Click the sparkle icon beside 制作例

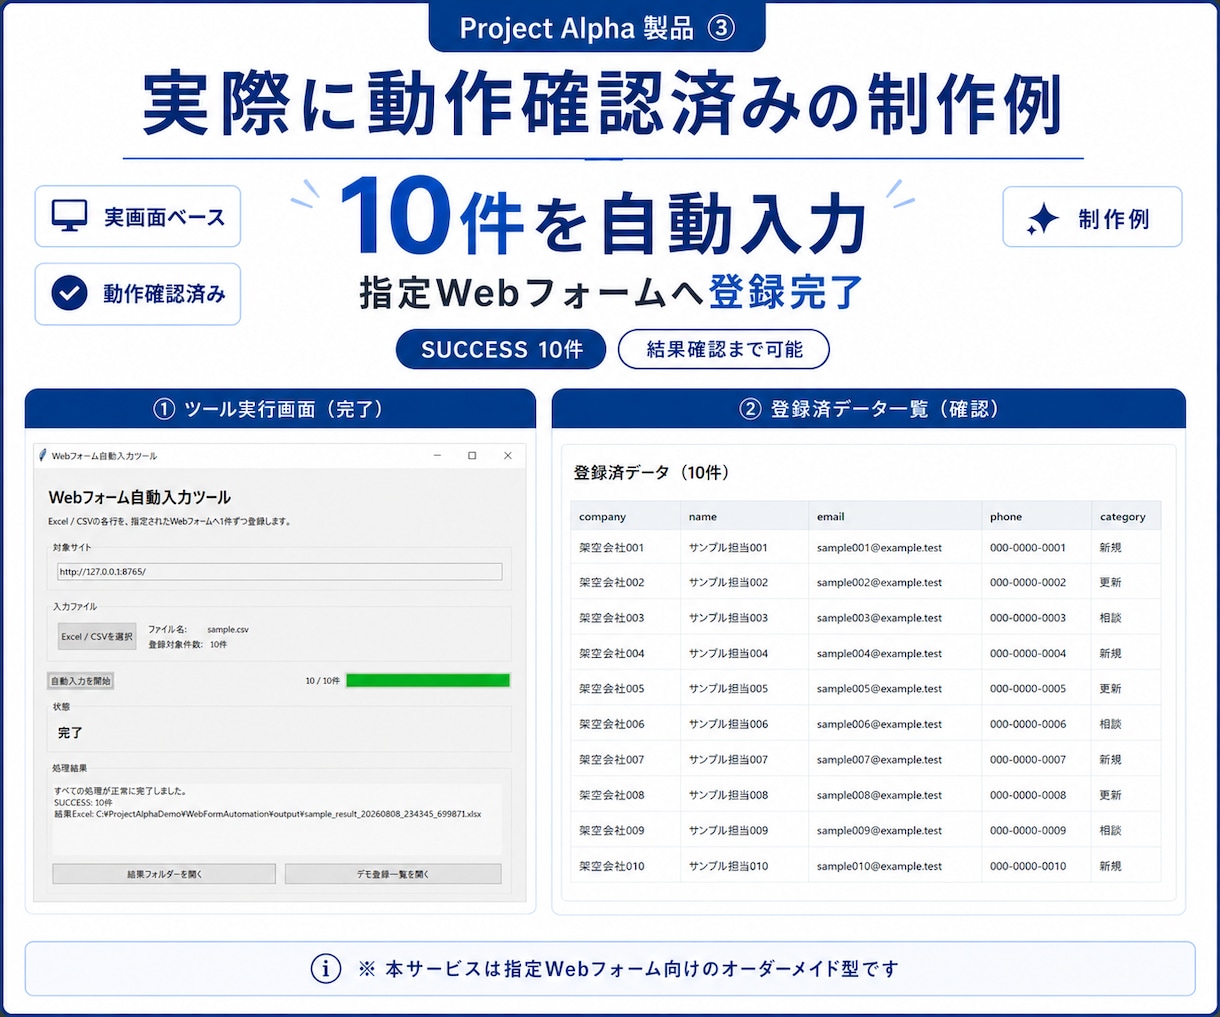tap(1042, 219)
